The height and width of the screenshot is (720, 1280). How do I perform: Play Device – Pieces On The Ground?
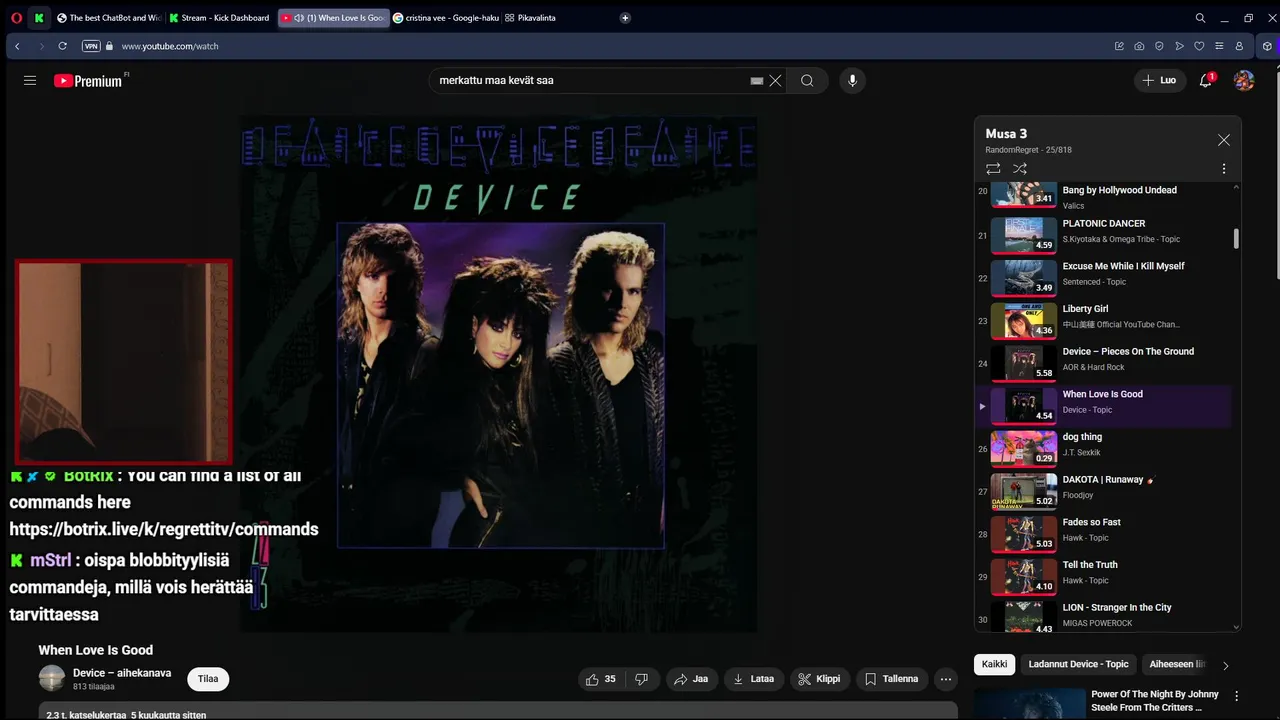point(1104,364)
